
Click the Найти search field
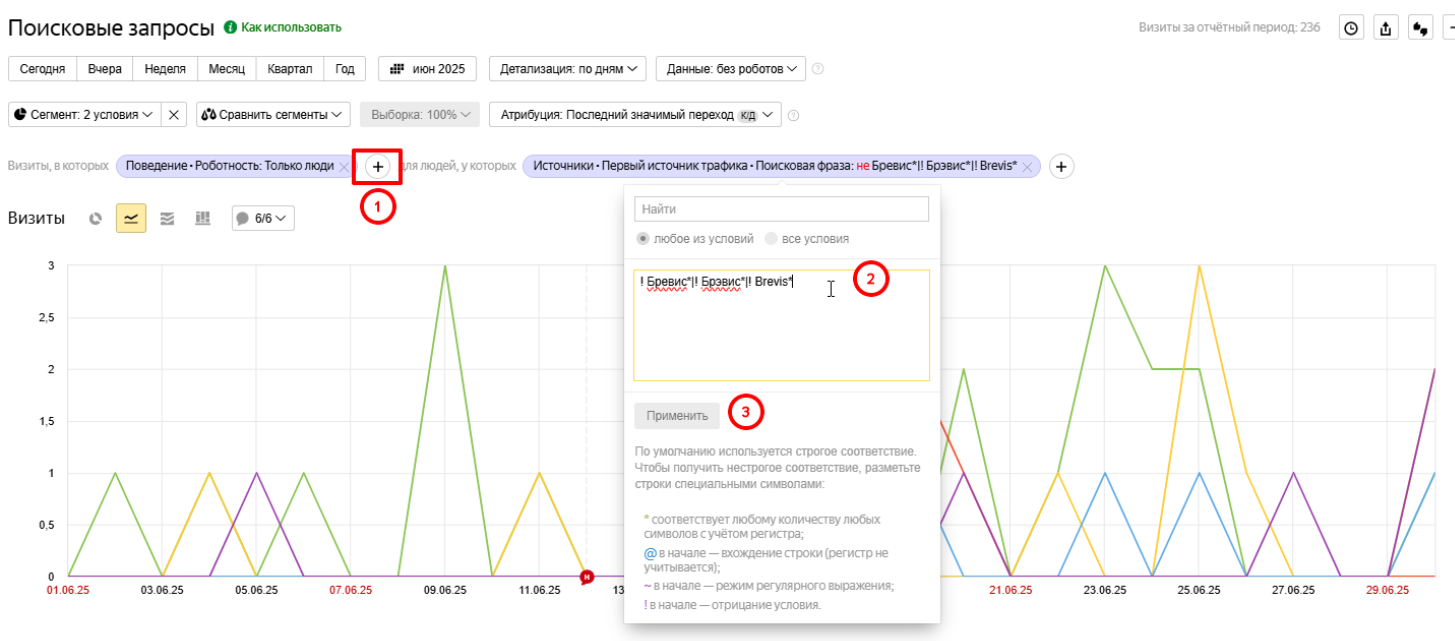[x=782, y=209]
